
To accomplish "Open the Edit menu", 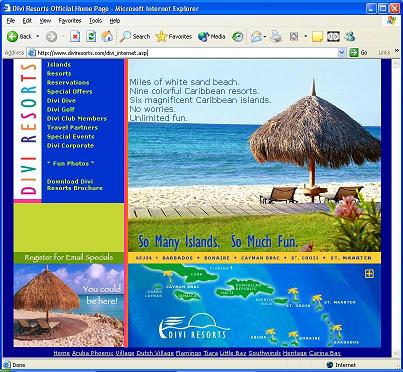I will pyautogui.click(x=27, y=21).
